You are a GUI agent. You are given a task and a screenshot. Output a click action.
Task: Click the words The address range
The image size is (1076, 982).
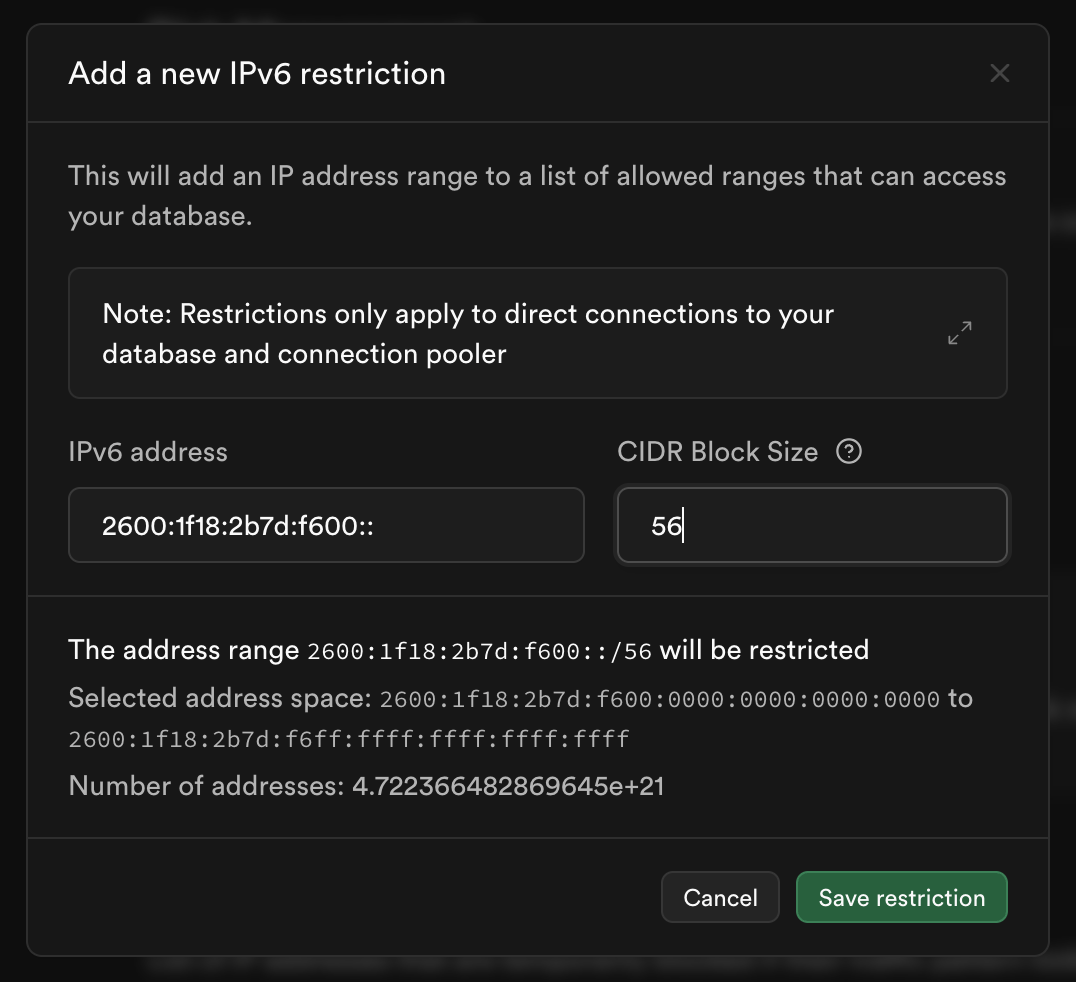click(x=184, y=650)
